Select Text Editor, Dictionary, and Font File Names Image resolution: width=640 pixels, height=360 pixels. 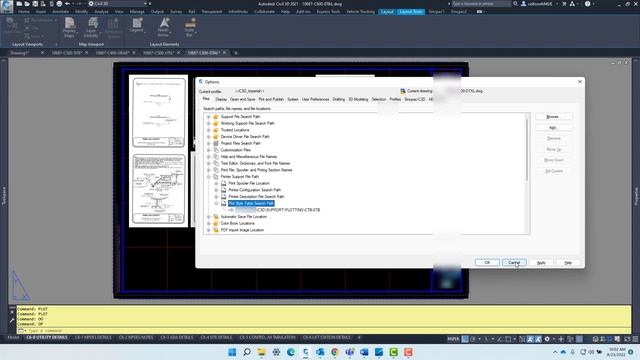pos(255,163)
